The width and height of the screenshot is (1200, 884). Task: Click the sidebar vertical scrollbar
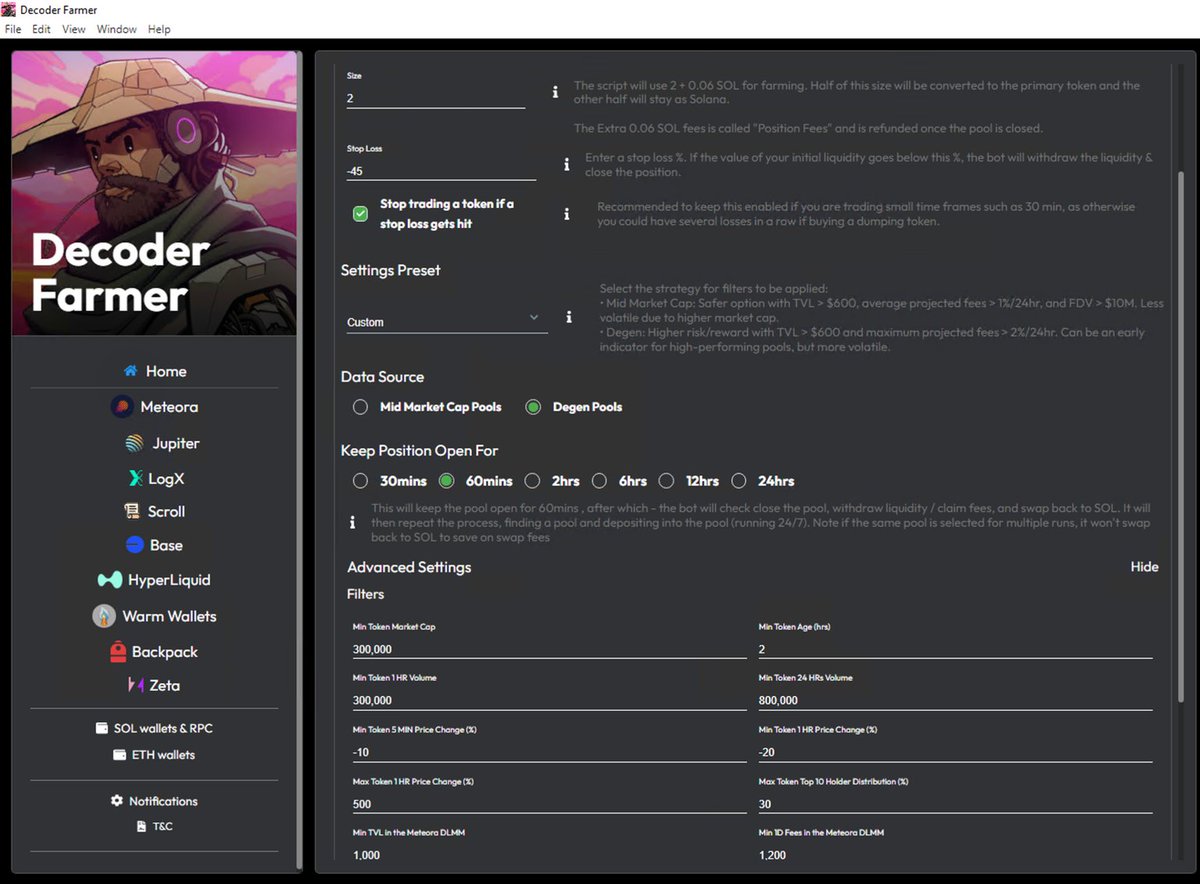pyautogui.click(x=299, y=460)
